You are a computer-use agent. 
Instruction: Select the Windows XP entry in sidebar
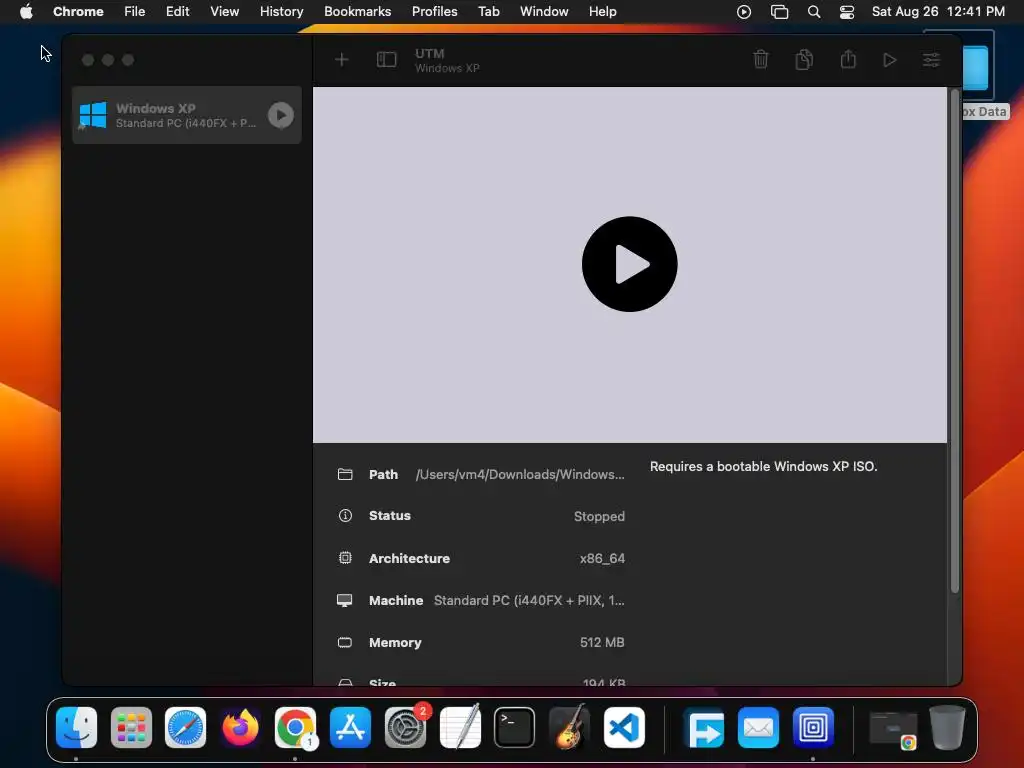tap(187, 115)
